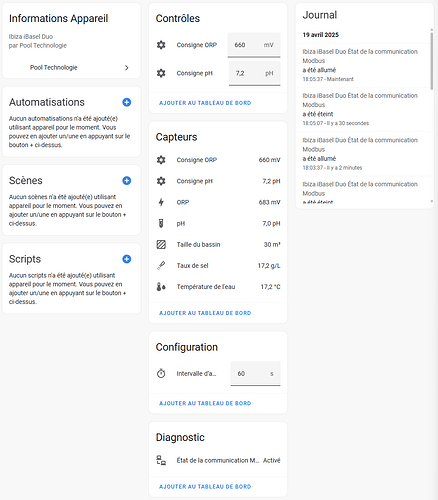Image resolution: width=438 pixels, height=500 pixels.
Task: Click the Taux de sel icon
Action: (x=161, y=266)
